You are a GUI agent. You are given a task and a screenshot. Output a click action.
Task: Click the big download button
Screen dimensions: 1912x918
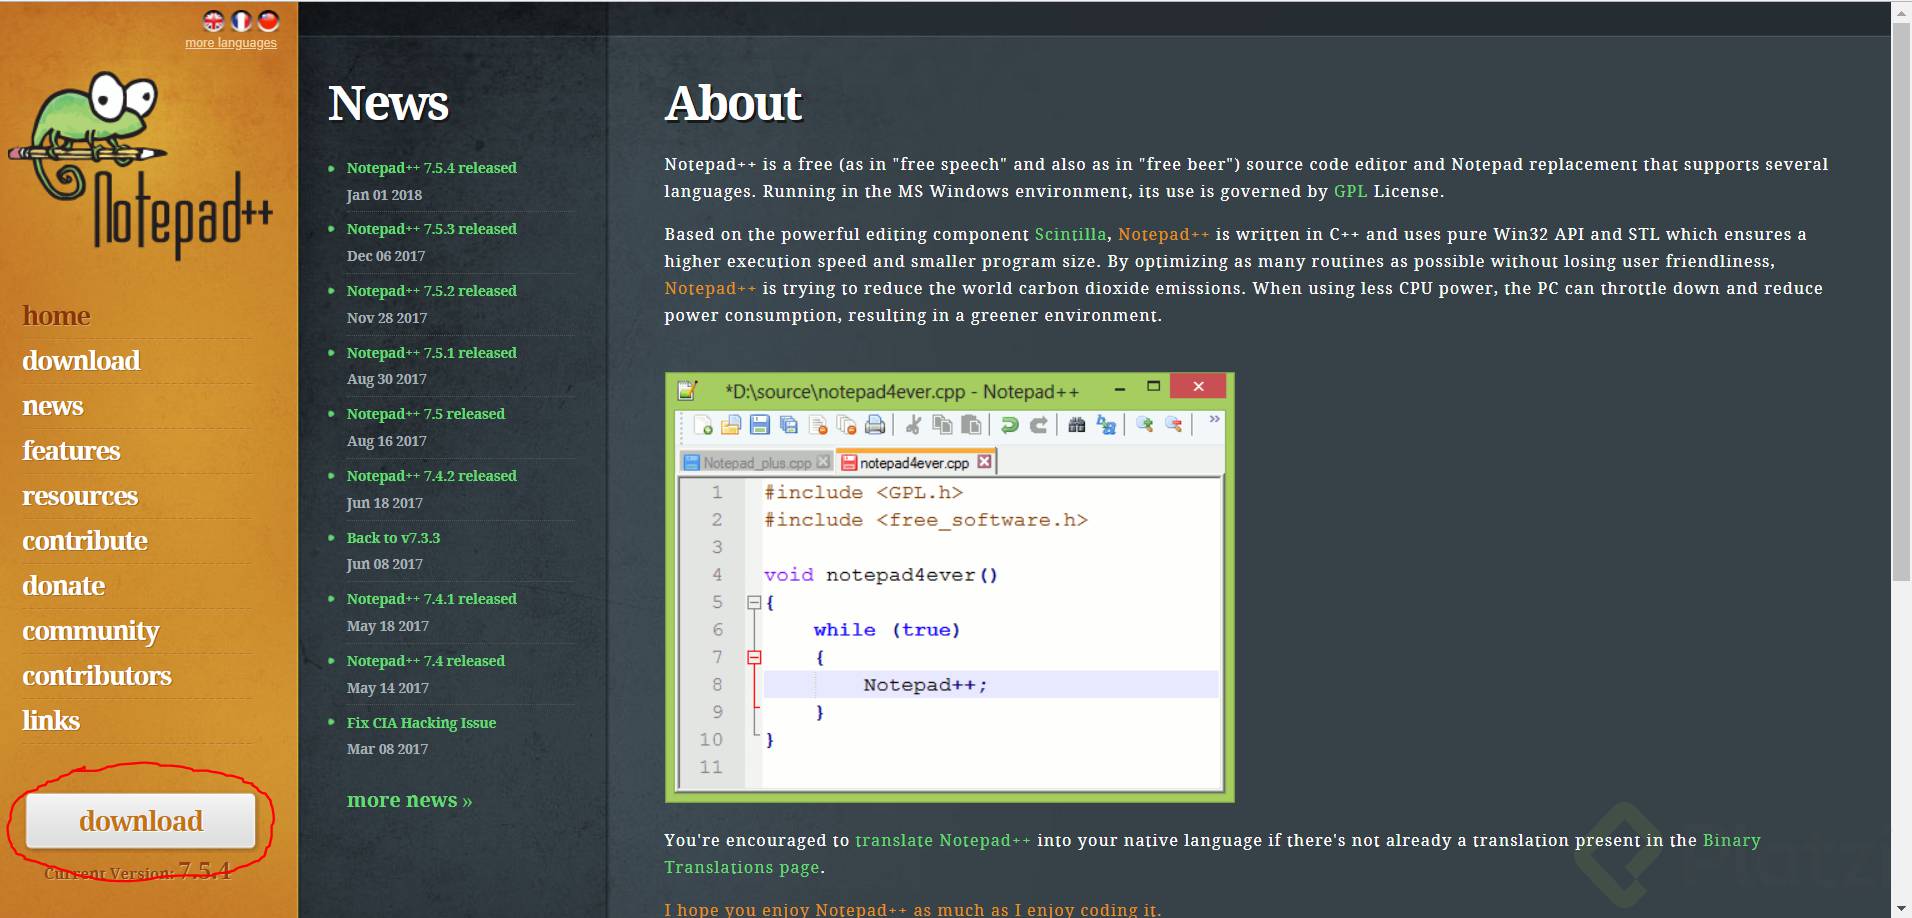click(x=141, y=821)
